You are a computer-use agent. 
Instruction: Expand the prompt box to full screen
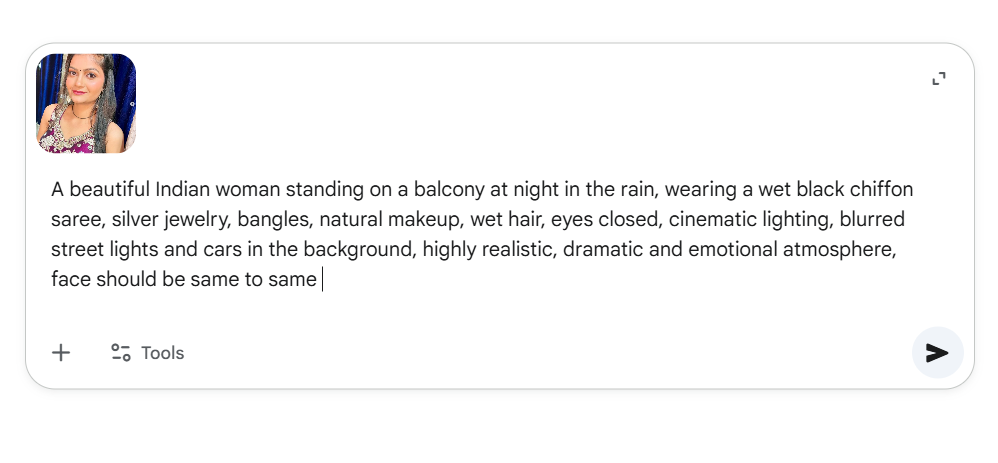pos(938,79)
